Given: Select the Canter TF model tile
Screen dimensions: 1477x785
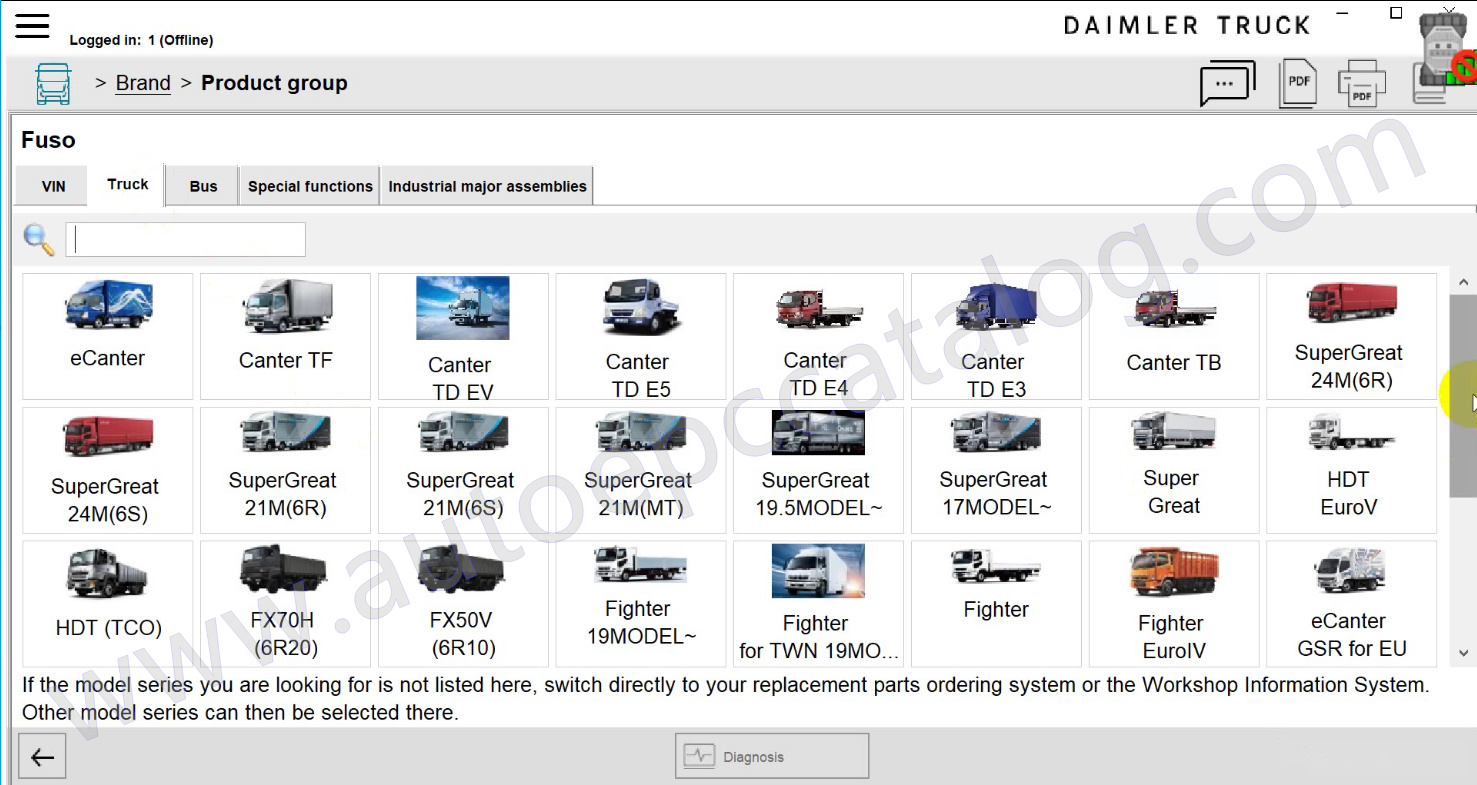Looking at the screenshot, I should [285, 336].
